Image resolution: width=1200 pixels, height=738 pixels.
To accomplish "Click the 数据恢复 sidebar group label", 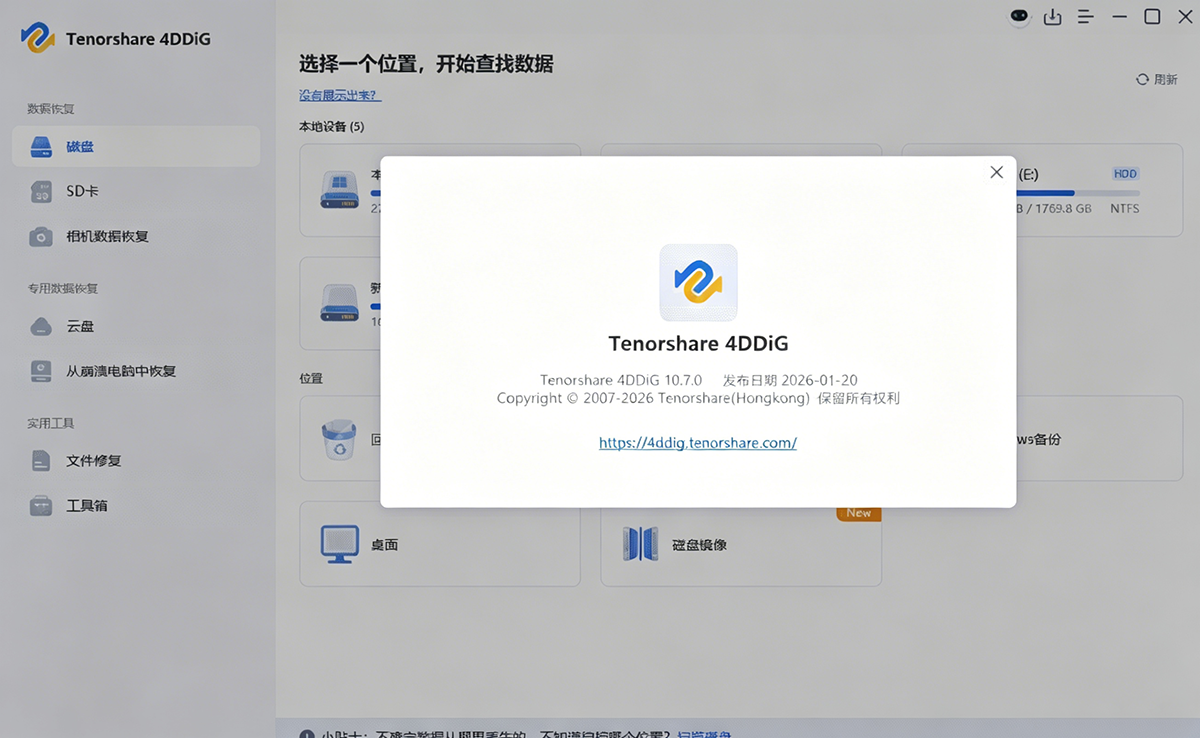I will [51, 108].
